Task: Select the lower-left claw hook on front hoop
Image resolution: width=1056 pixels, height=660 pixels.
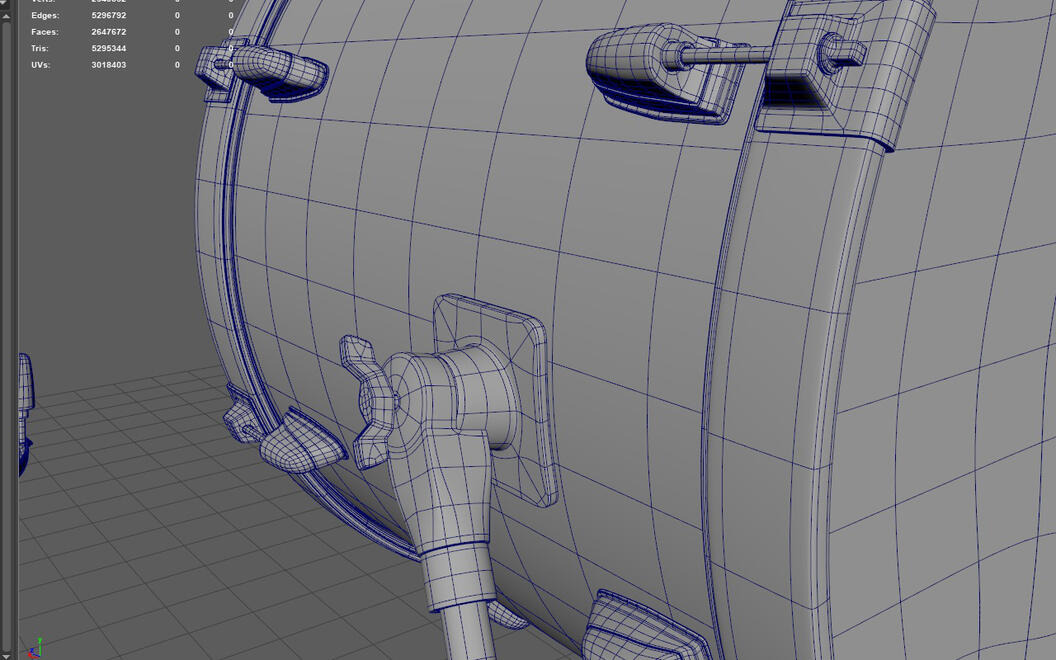Action: coord(295,440)
